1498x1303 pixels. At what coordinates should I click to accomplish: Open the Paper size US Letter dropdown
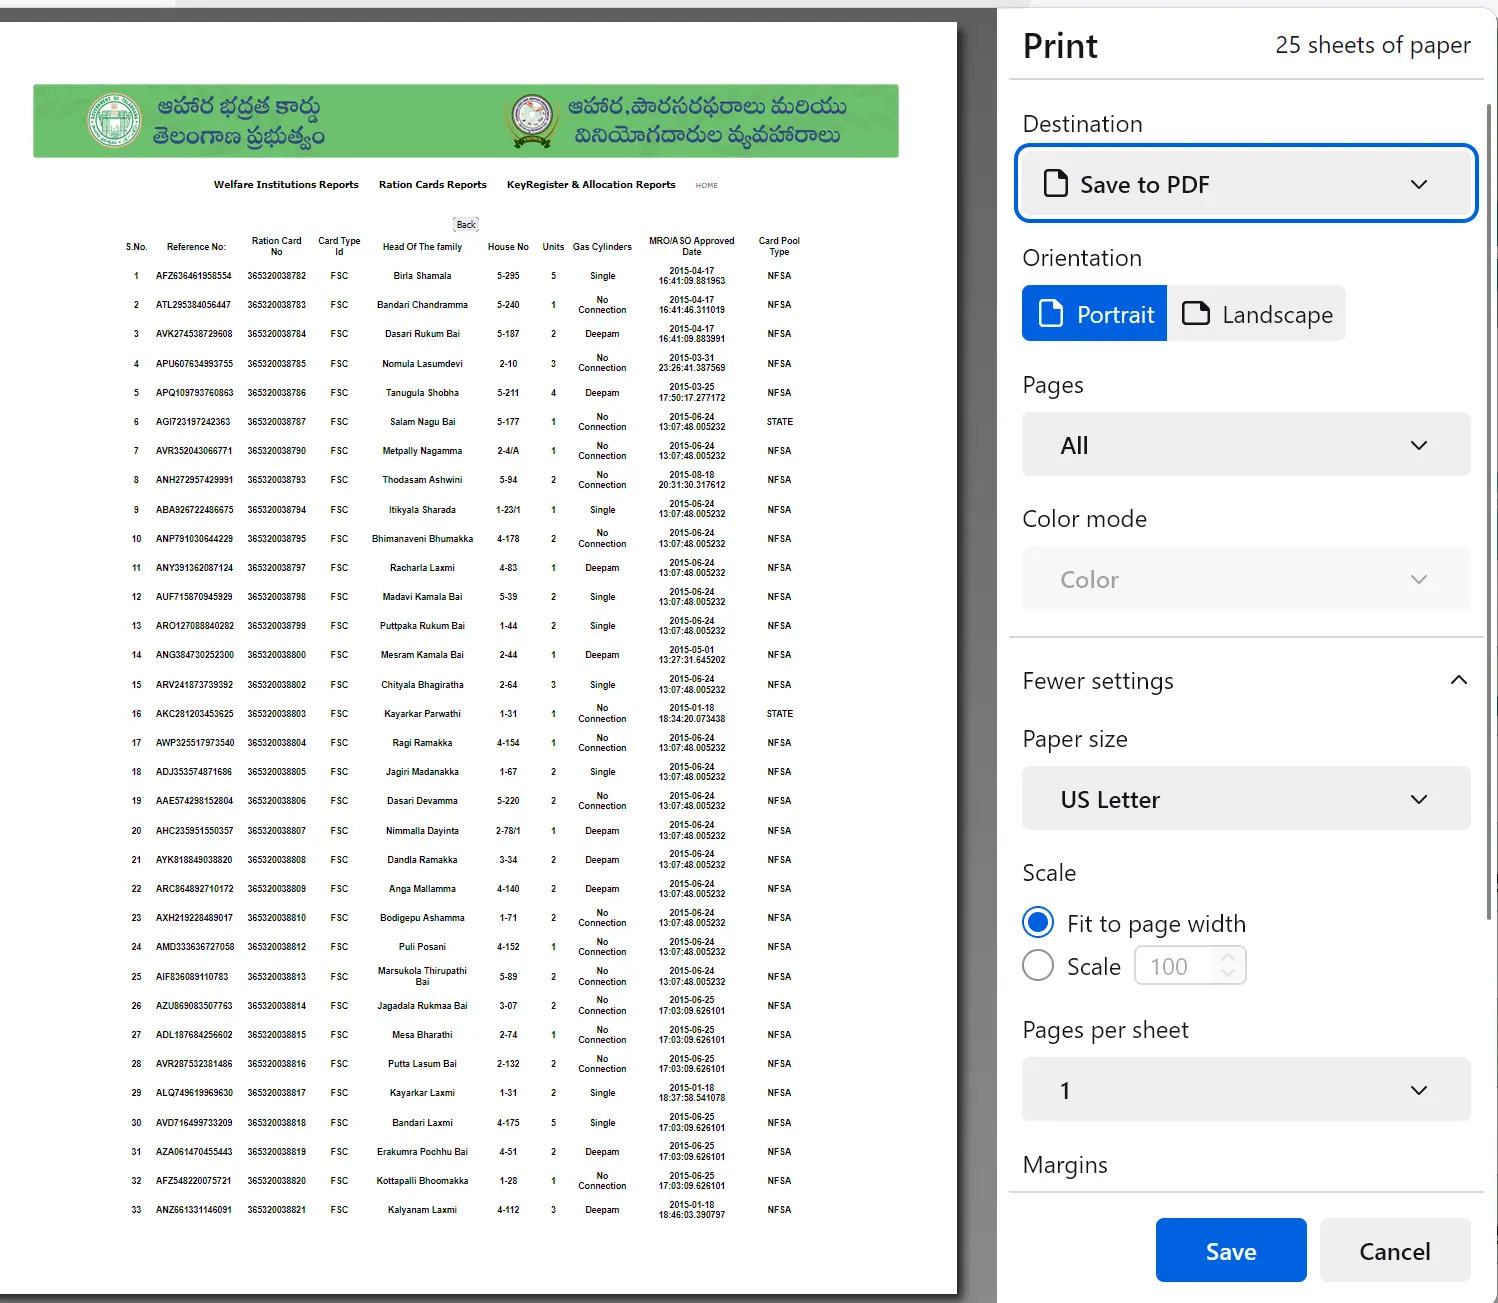(1246, 798)
